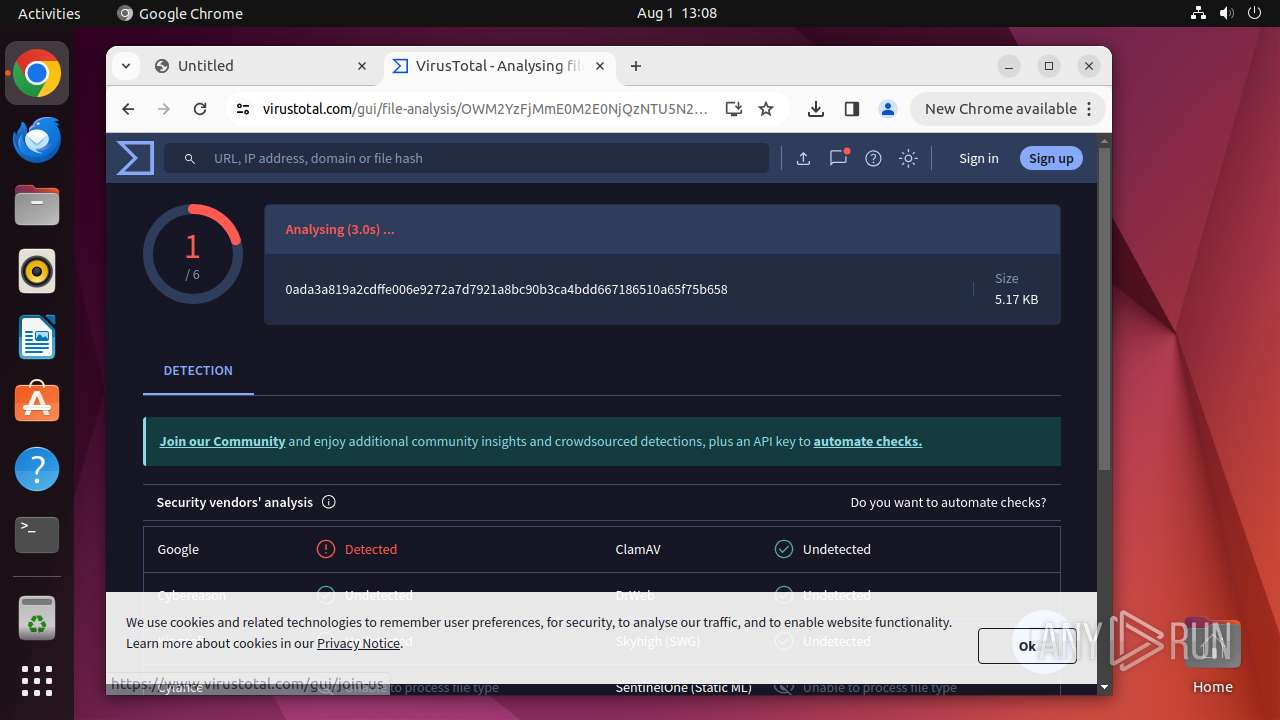Click the VirusTotal logo icon
This screenshot has width=1280, height=720.
point(135,158)
